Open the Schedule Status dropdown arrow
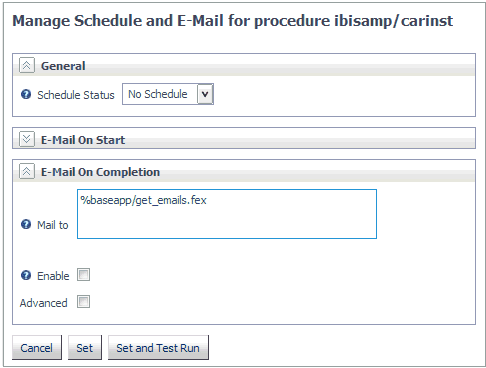This screenshot has width=486, height=368. tap(205, 94)
